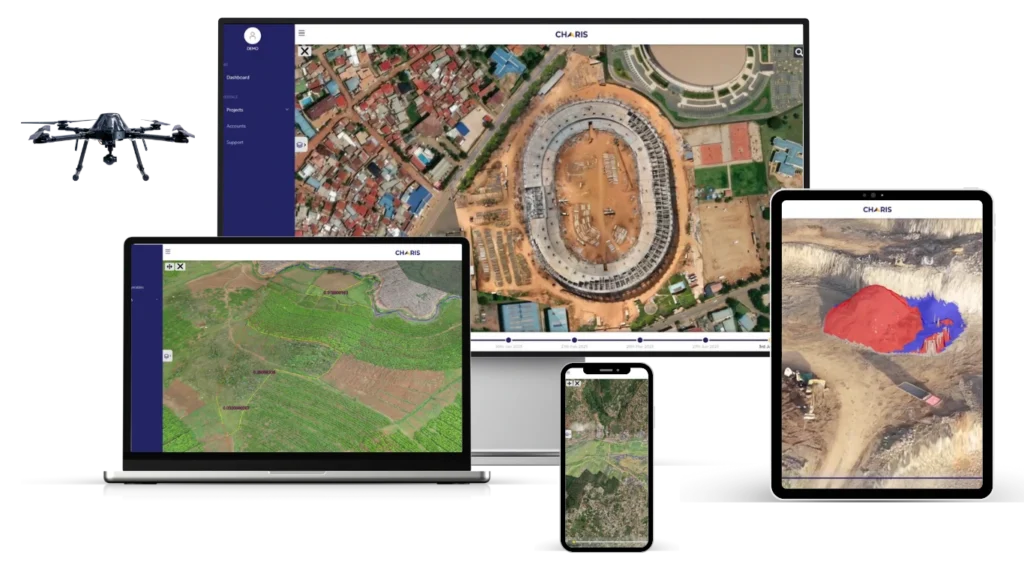Image resolution: width=1024 pixels, height=576 pixels.
Task: Select the move/pan arrows tool on the laptop map
Action: coord(169,266)
